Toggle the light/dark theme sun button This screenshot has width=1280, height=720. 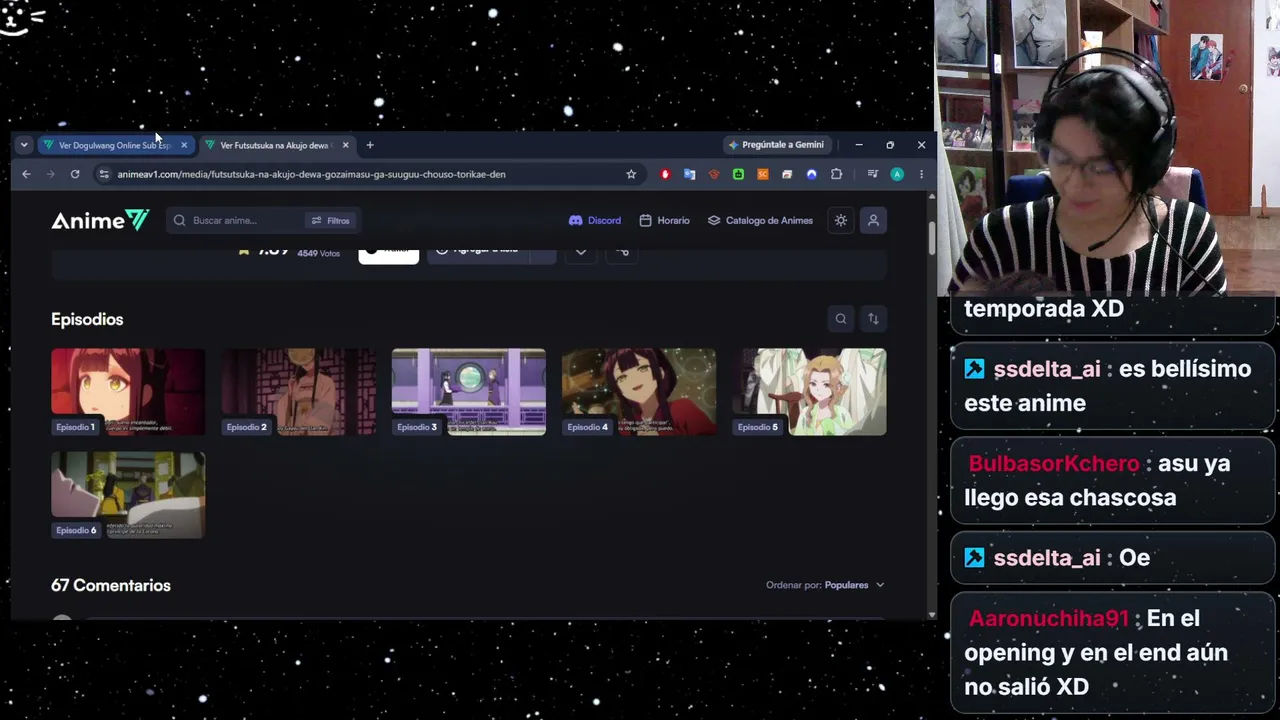coord(841,220)
